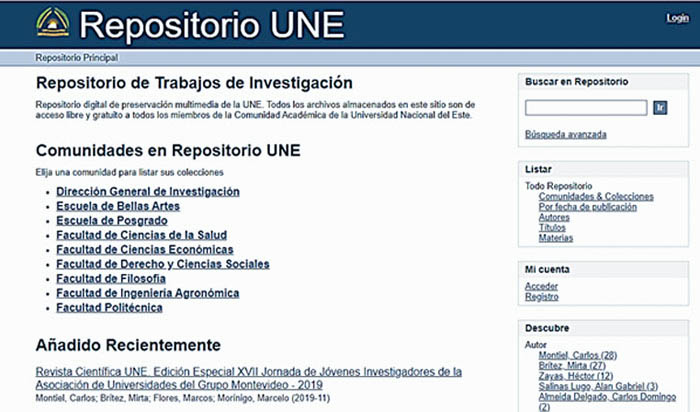This screenshot has height=412, width=700.
Task: Browse by Por fecha de publicación
Action: (x=588, y=207)
